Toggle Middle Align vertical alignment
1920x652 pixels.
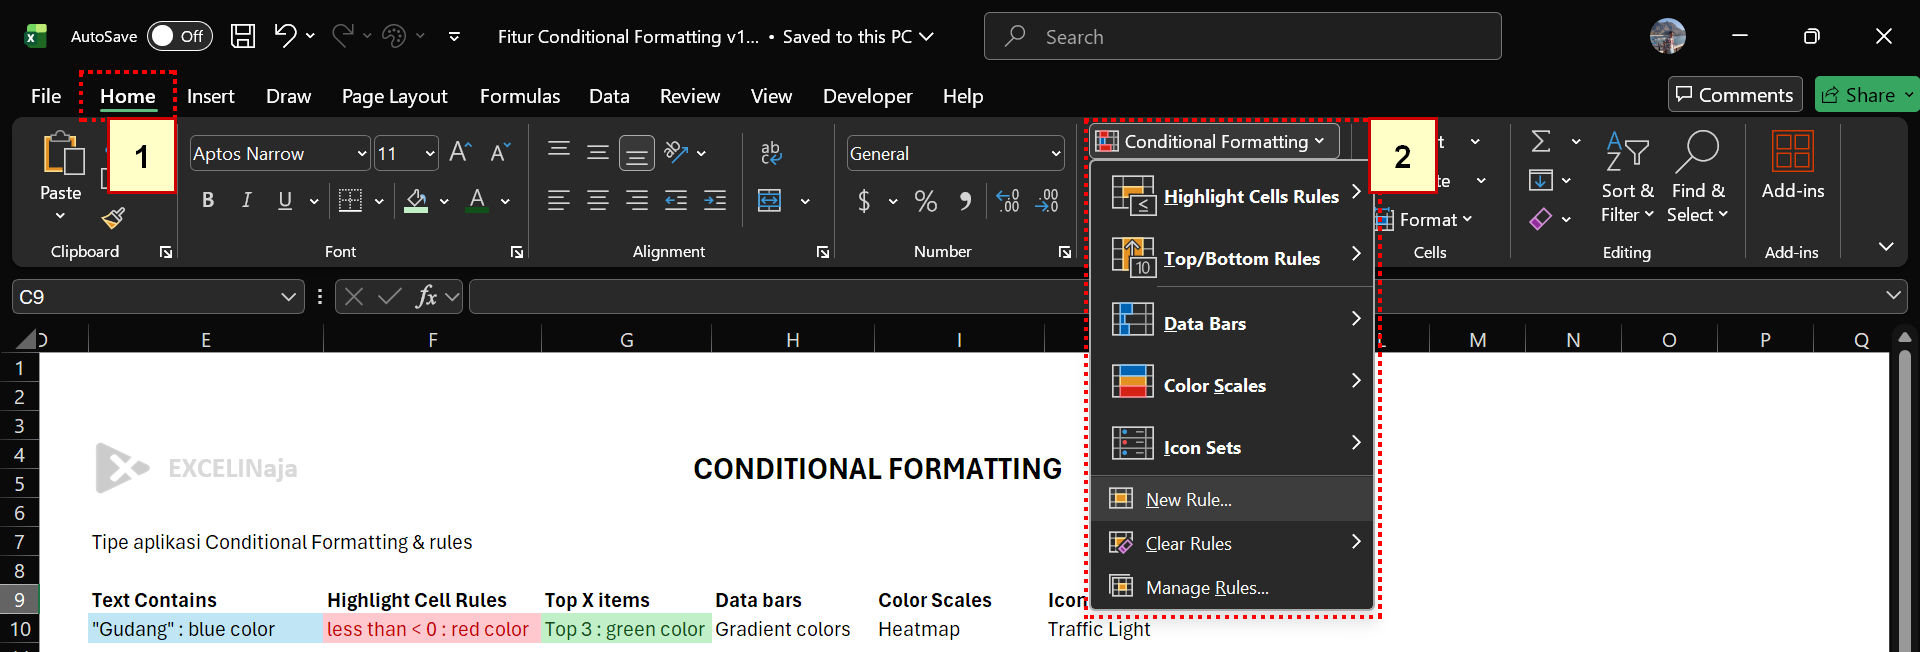[x=598, y=152]
